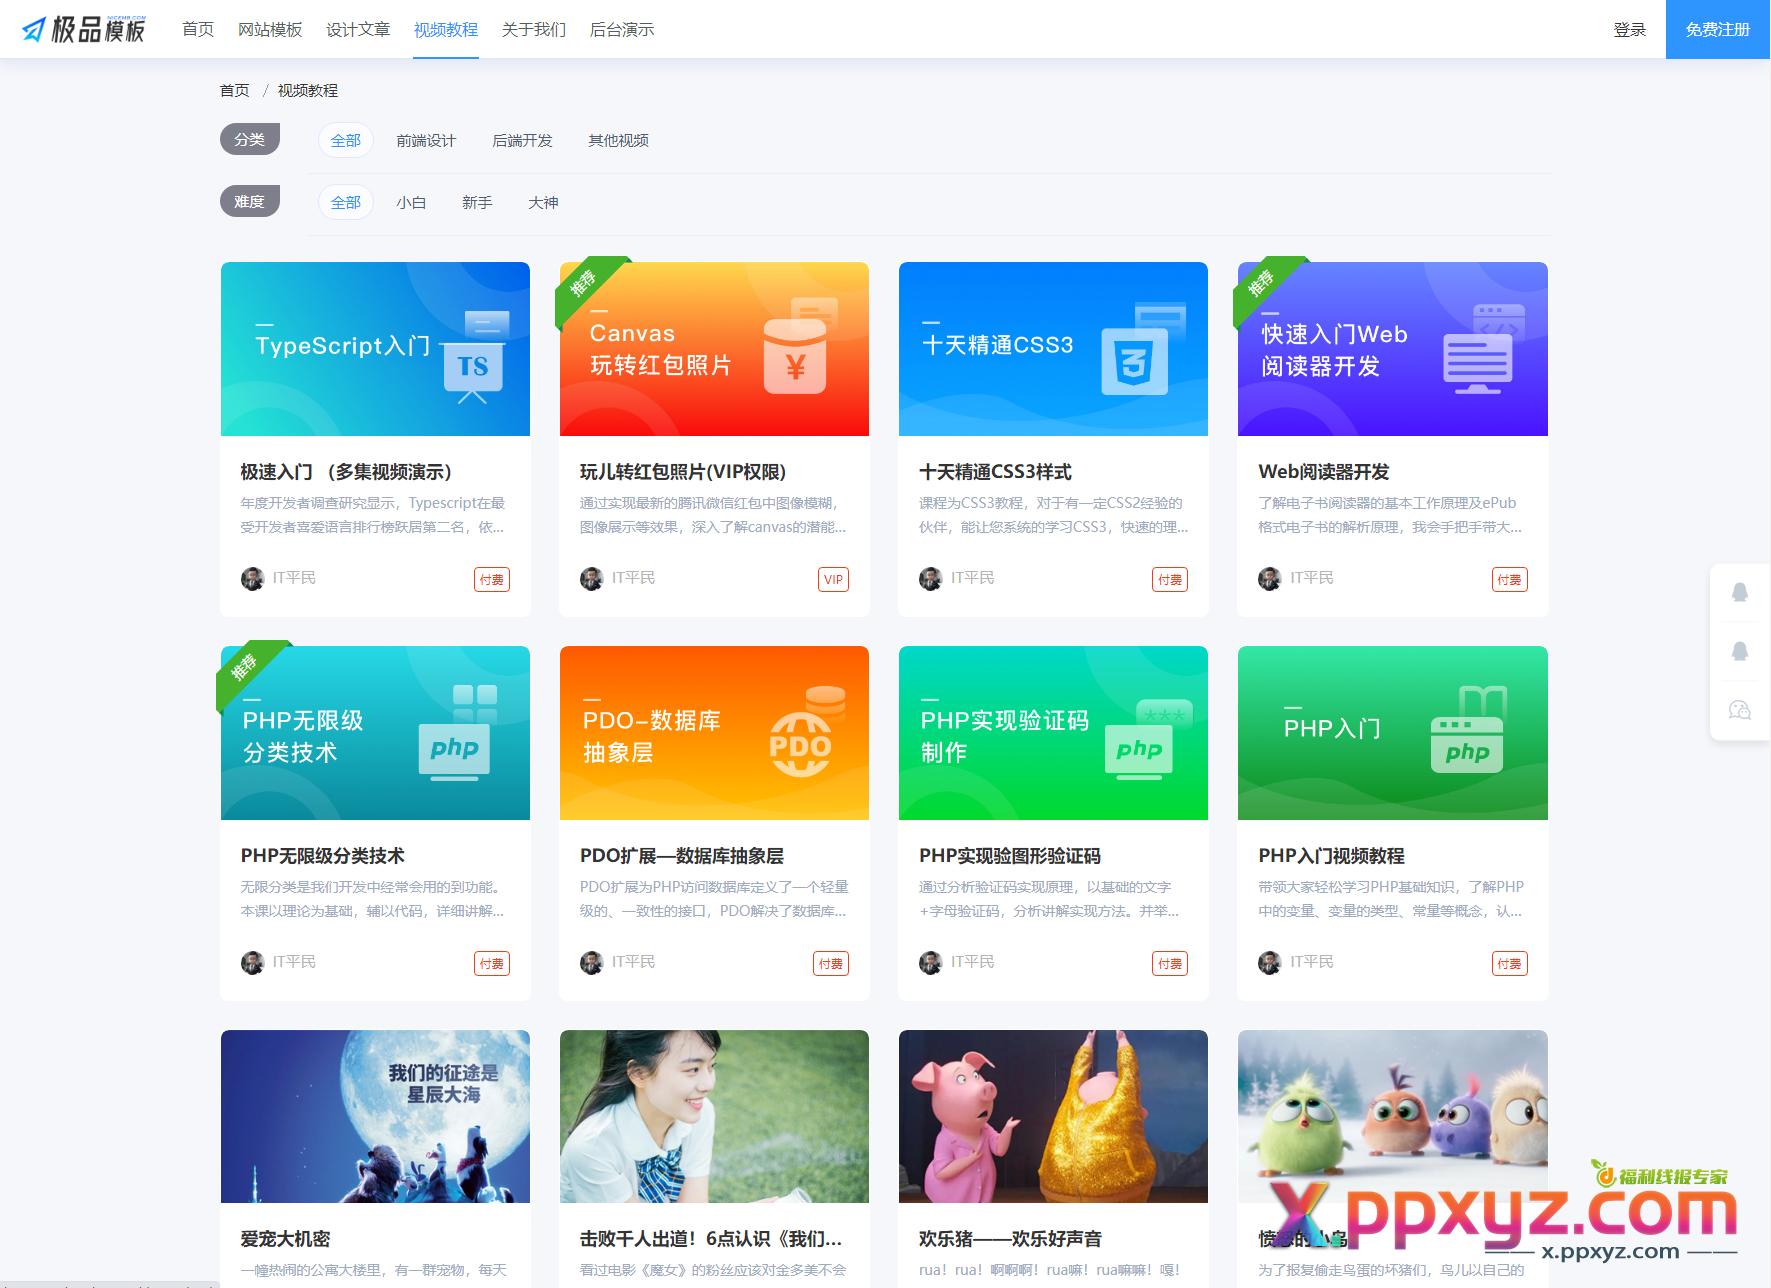Click the title Web阅读器开发
The width and height of the screenshot is (1771, 1288).
[1324, 472]
